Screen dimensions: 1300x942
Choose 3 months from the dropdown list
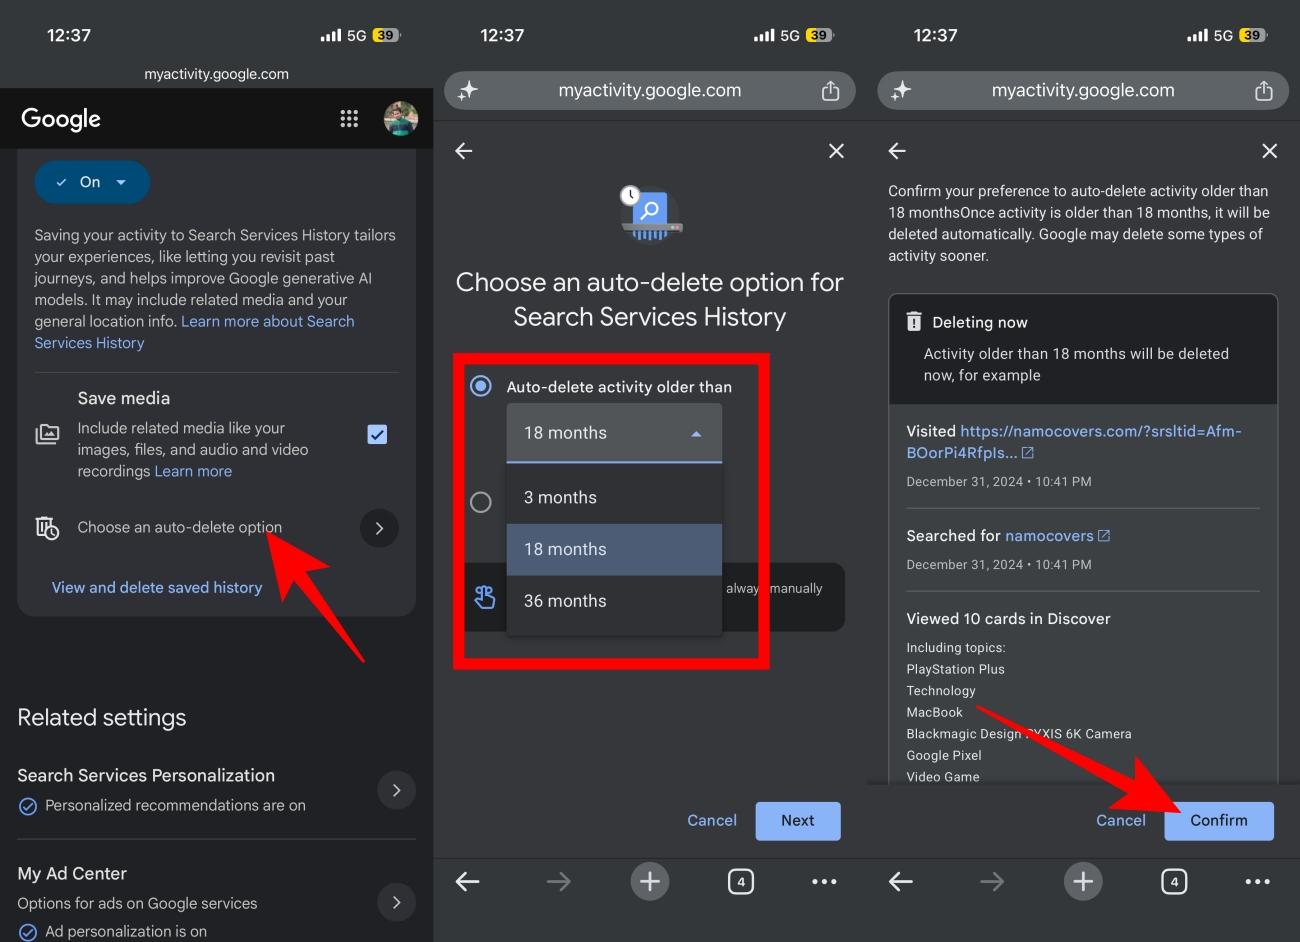point(614,498)
